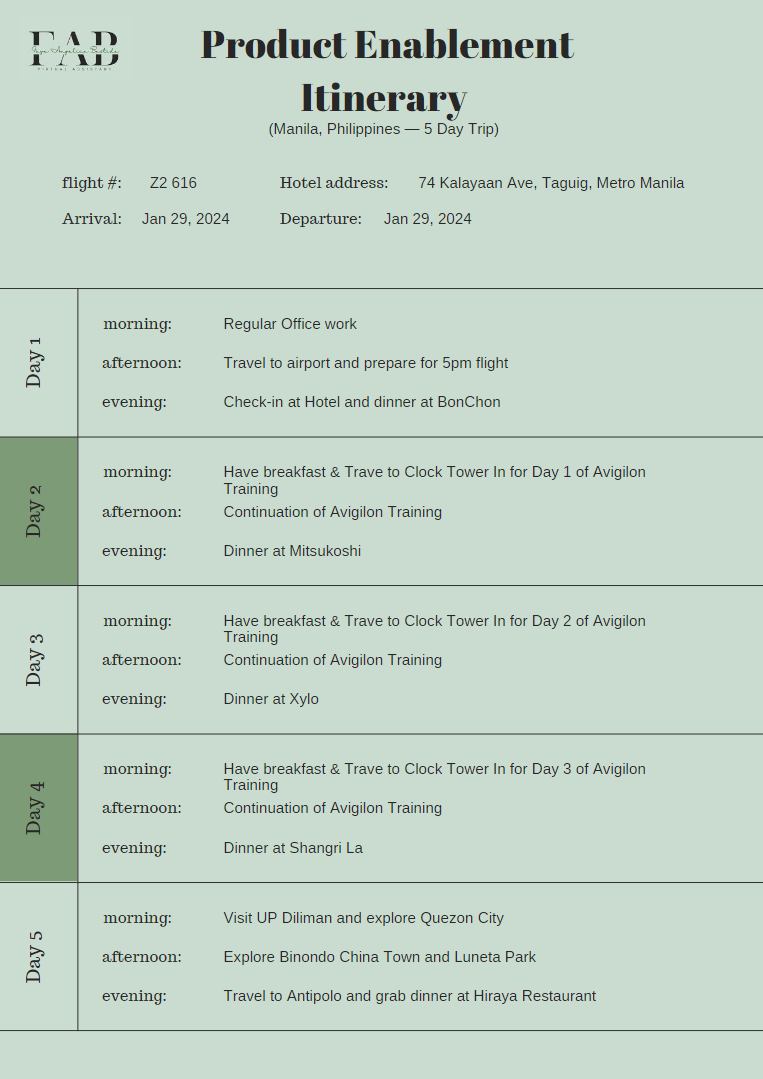Click the Manila, Philippines 5 Day Trip subtitle
This screenshot has width=763, height=1079.
[x=383, y=129]
